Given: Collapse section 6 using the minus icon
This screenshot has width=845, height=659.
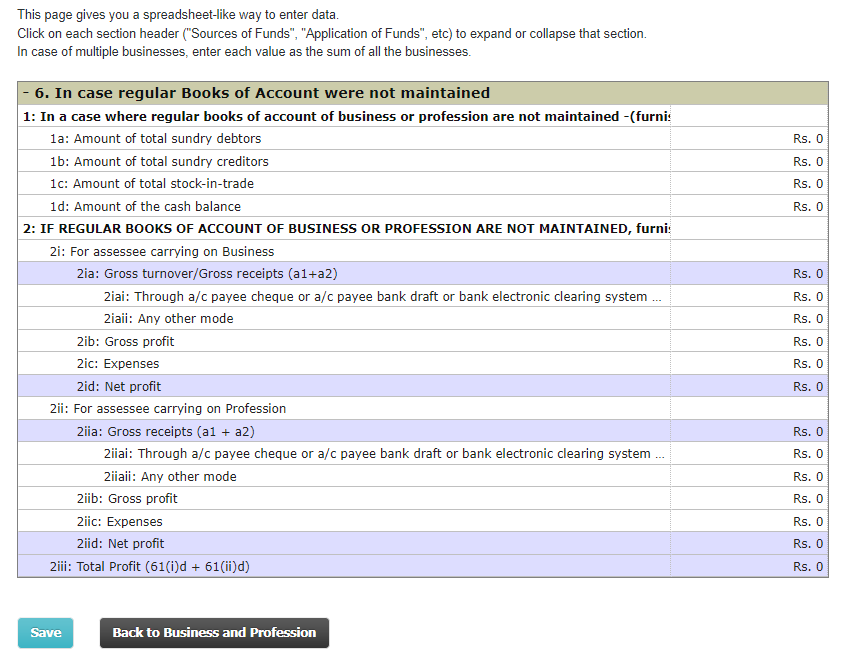Looking at the screenshot, I should (x=27, y=92).
